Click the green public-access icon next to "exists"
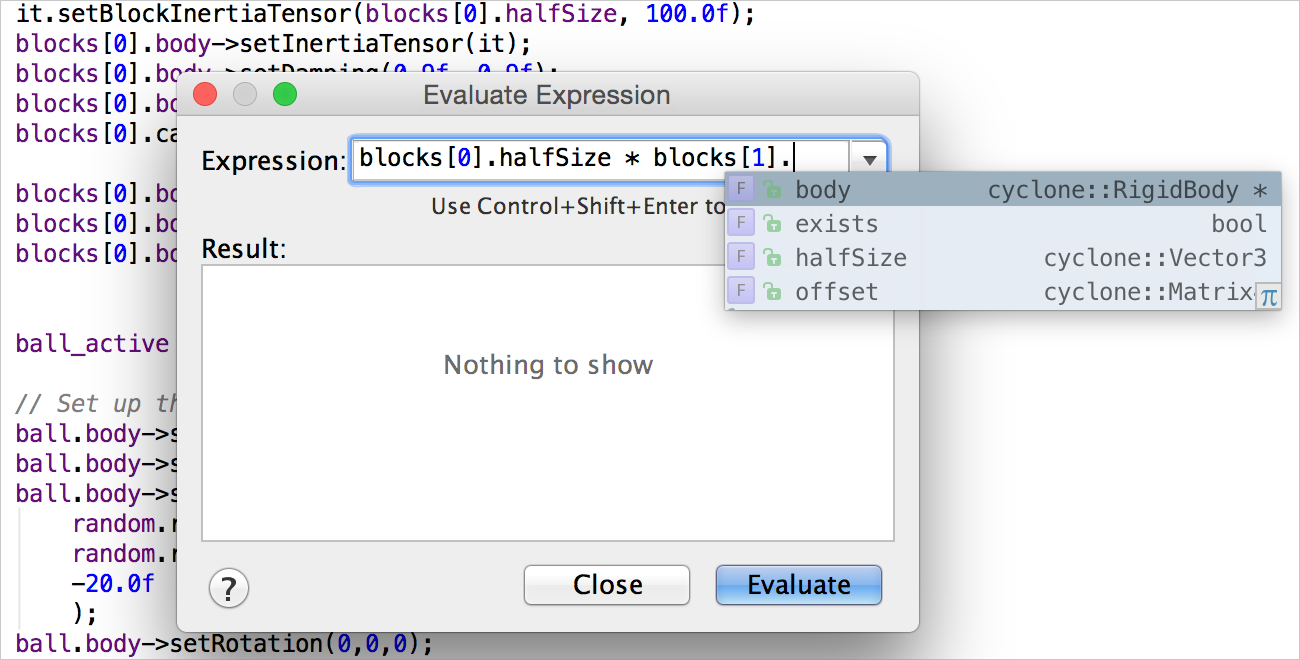The height and width of the screenshot is (660, 1300). 771,223
